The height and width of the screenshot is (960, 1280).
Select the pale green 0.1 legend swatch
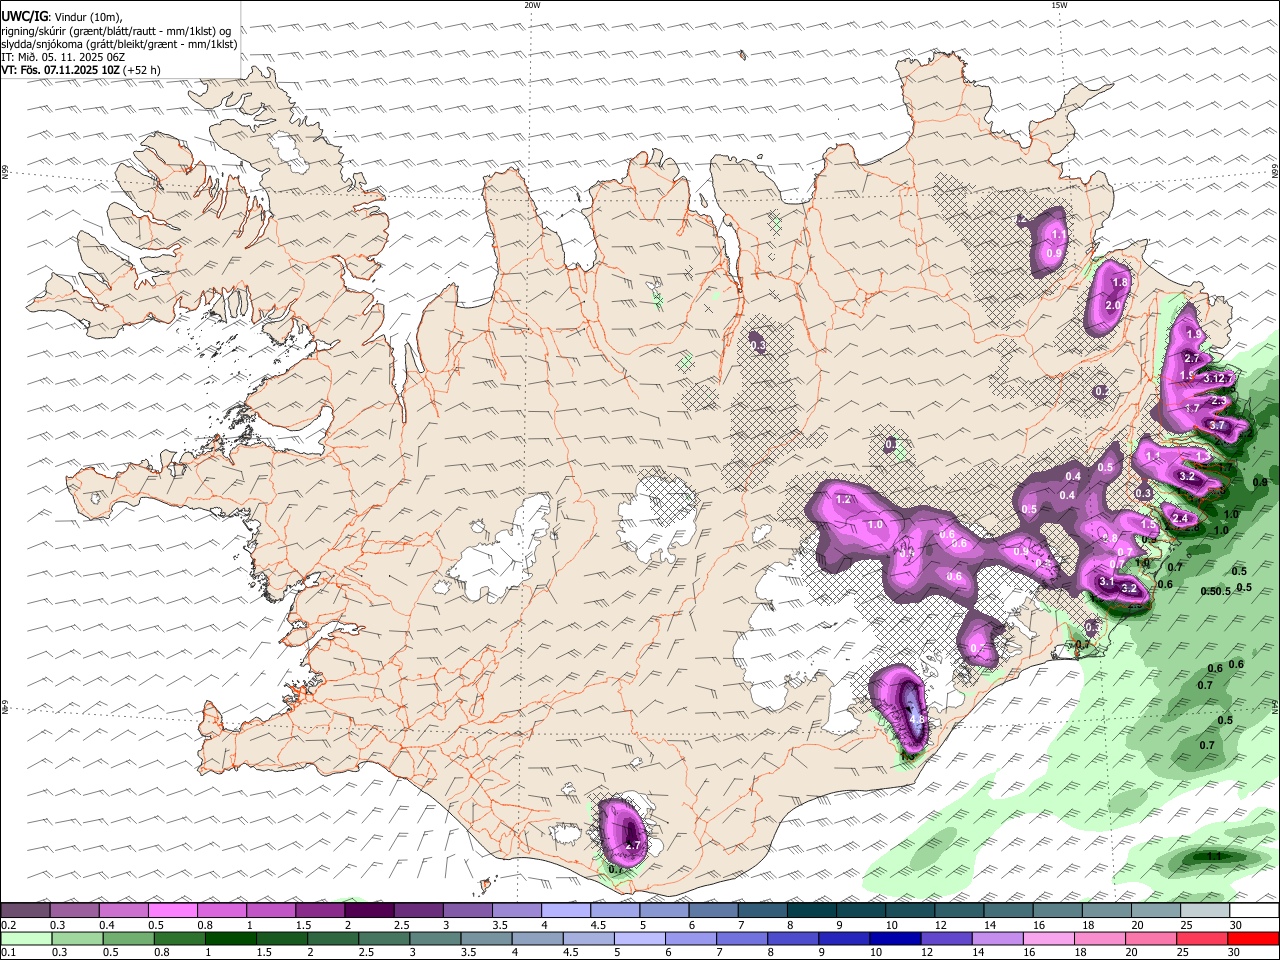click(26, 939)
